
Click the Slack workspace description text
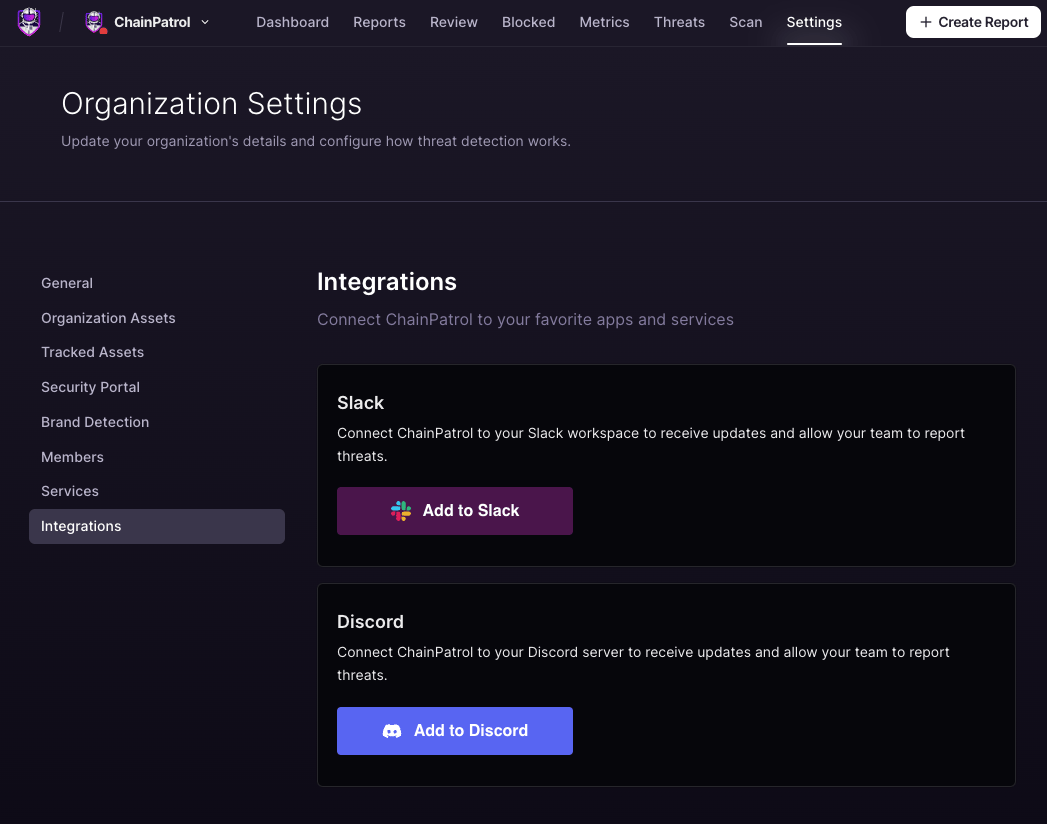coord(651,445)
